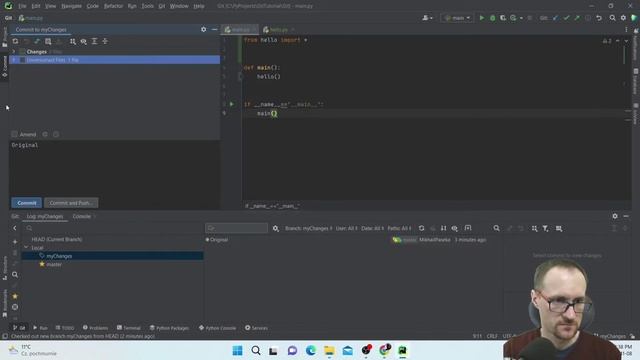The width and height of the screenshot is (640, 360).
Task: Collapse the Local branches node
Action: click(27, 248)
